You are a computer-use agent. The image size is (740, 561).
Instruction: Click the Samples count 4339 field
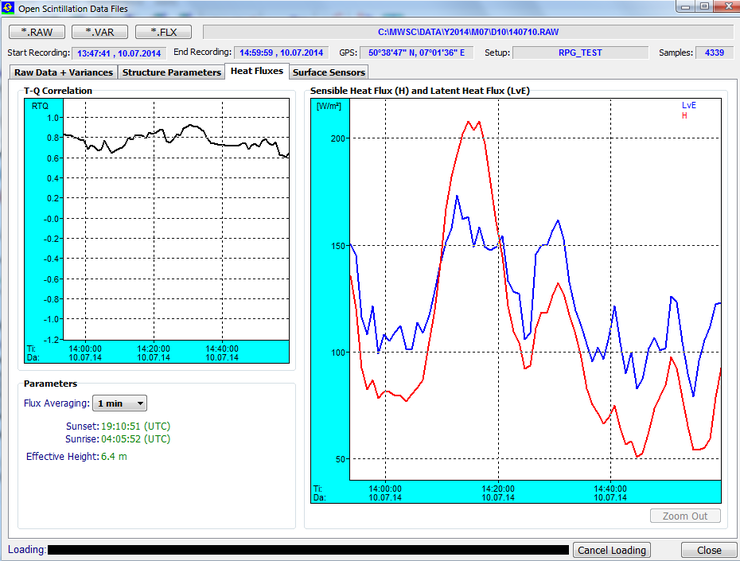tap(714, 53)
